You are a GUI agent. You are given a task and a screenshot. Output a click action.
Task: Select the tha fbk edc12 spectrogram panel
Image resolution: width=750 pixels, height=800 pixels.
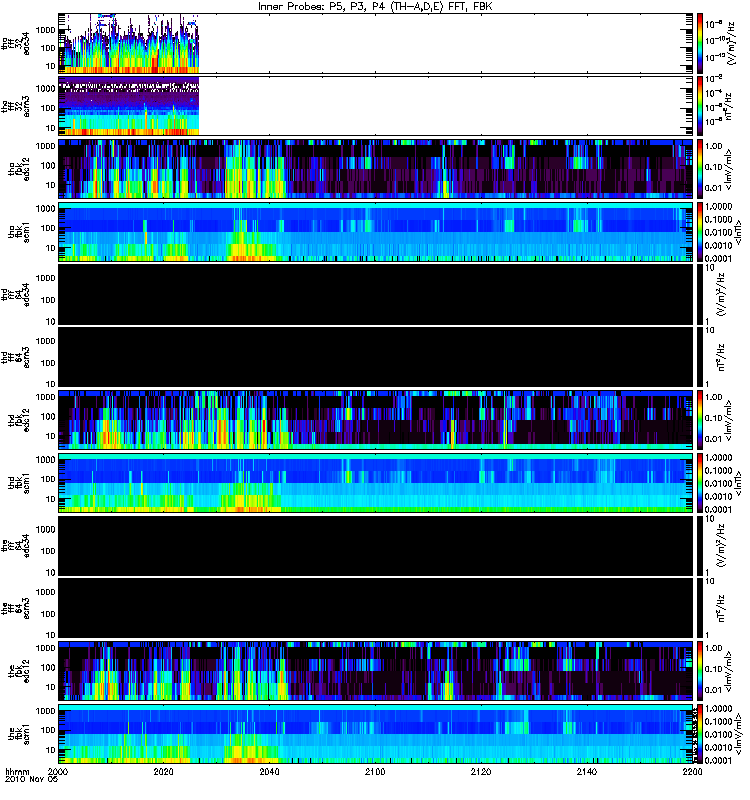(376, 169)
